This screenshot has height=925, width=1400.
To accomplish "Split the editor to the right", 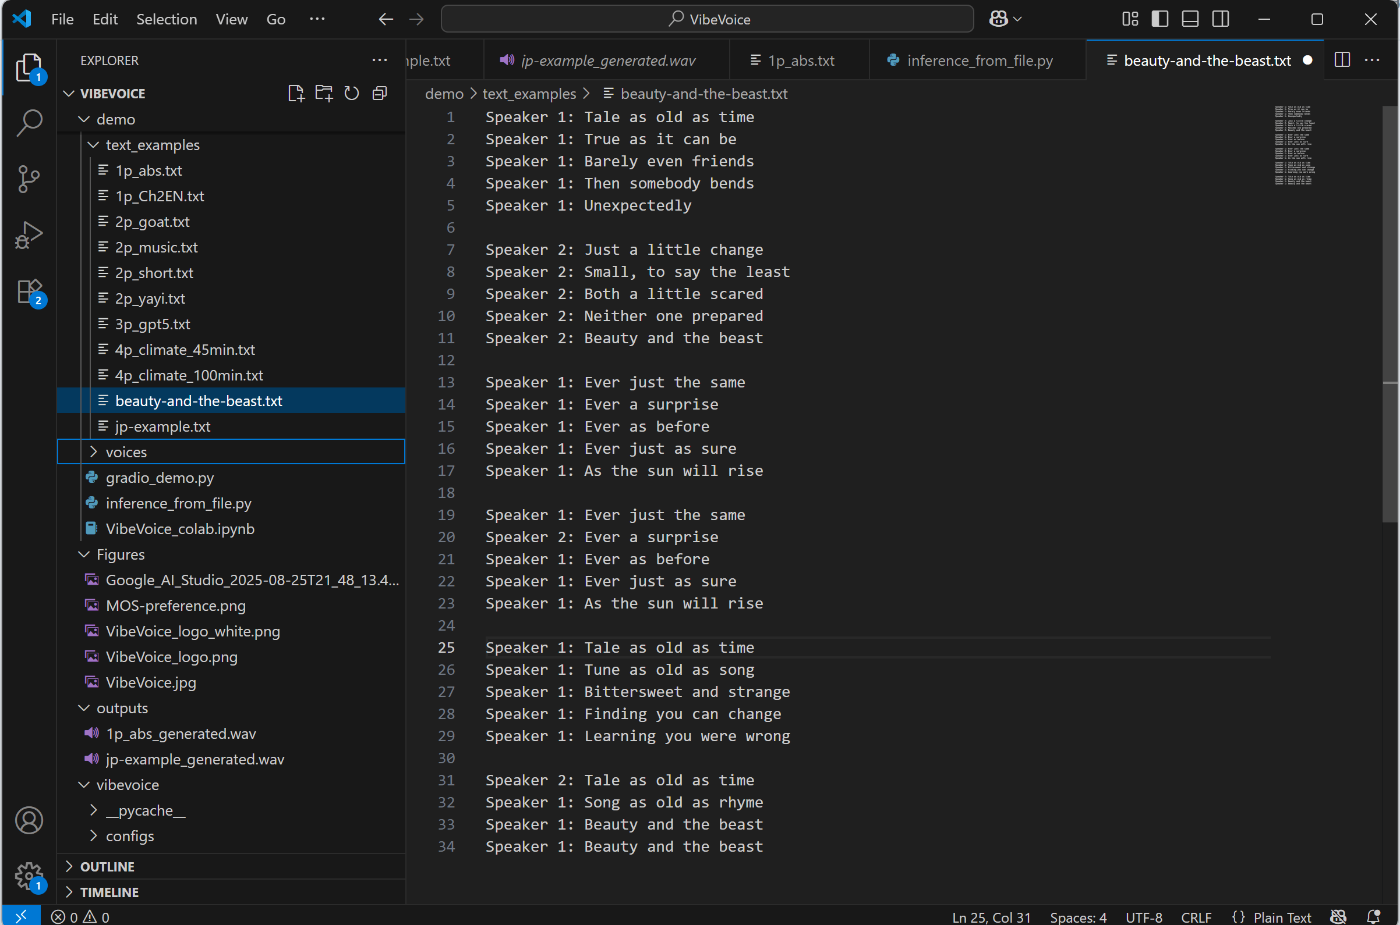I will pyautogui.click(x=1342, y=60).
